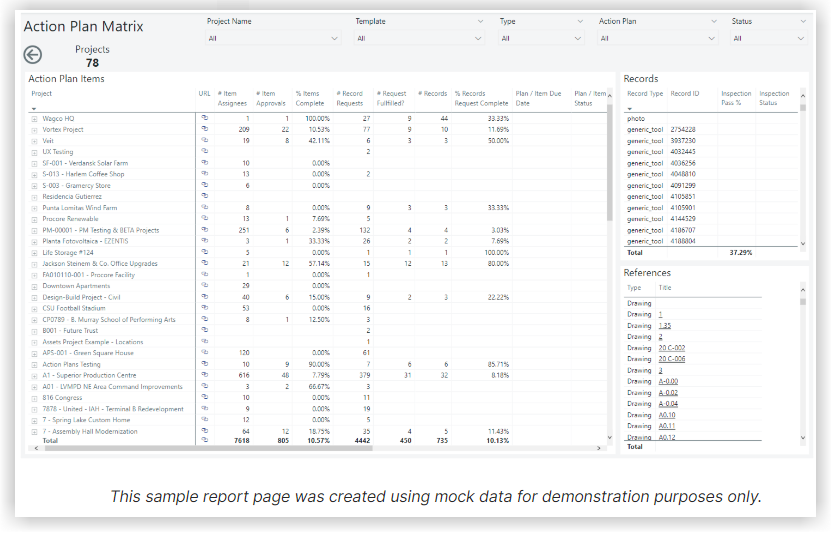This screenshot has height=533, width=832.
Task: Expand the Vortex Project row
Action: [34, 130]
